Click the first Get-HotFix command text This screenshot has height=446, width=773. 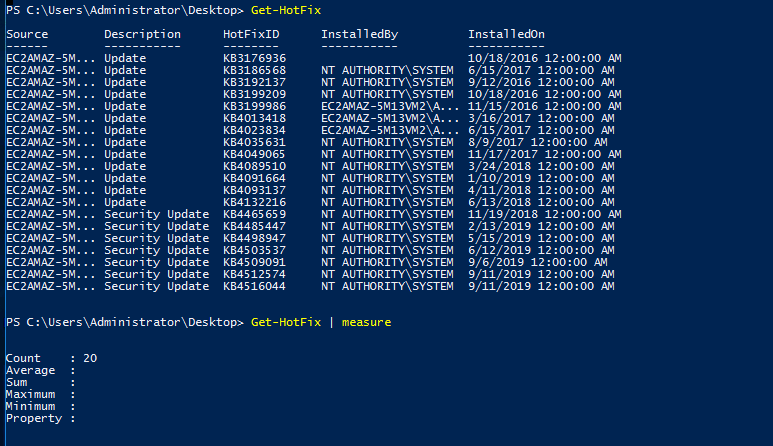pos(286,10)
